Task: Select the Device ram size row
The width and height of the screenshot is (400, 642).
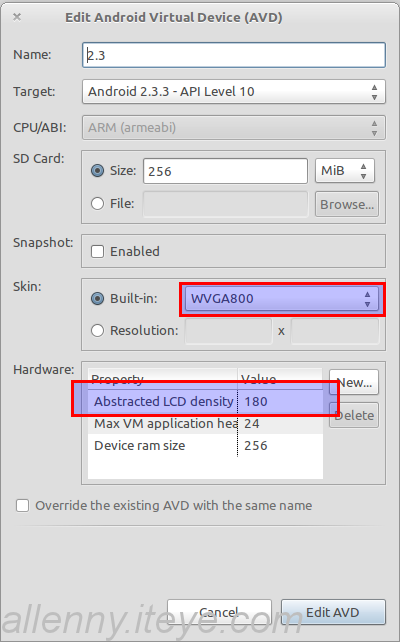Action: tap(206, 445)
